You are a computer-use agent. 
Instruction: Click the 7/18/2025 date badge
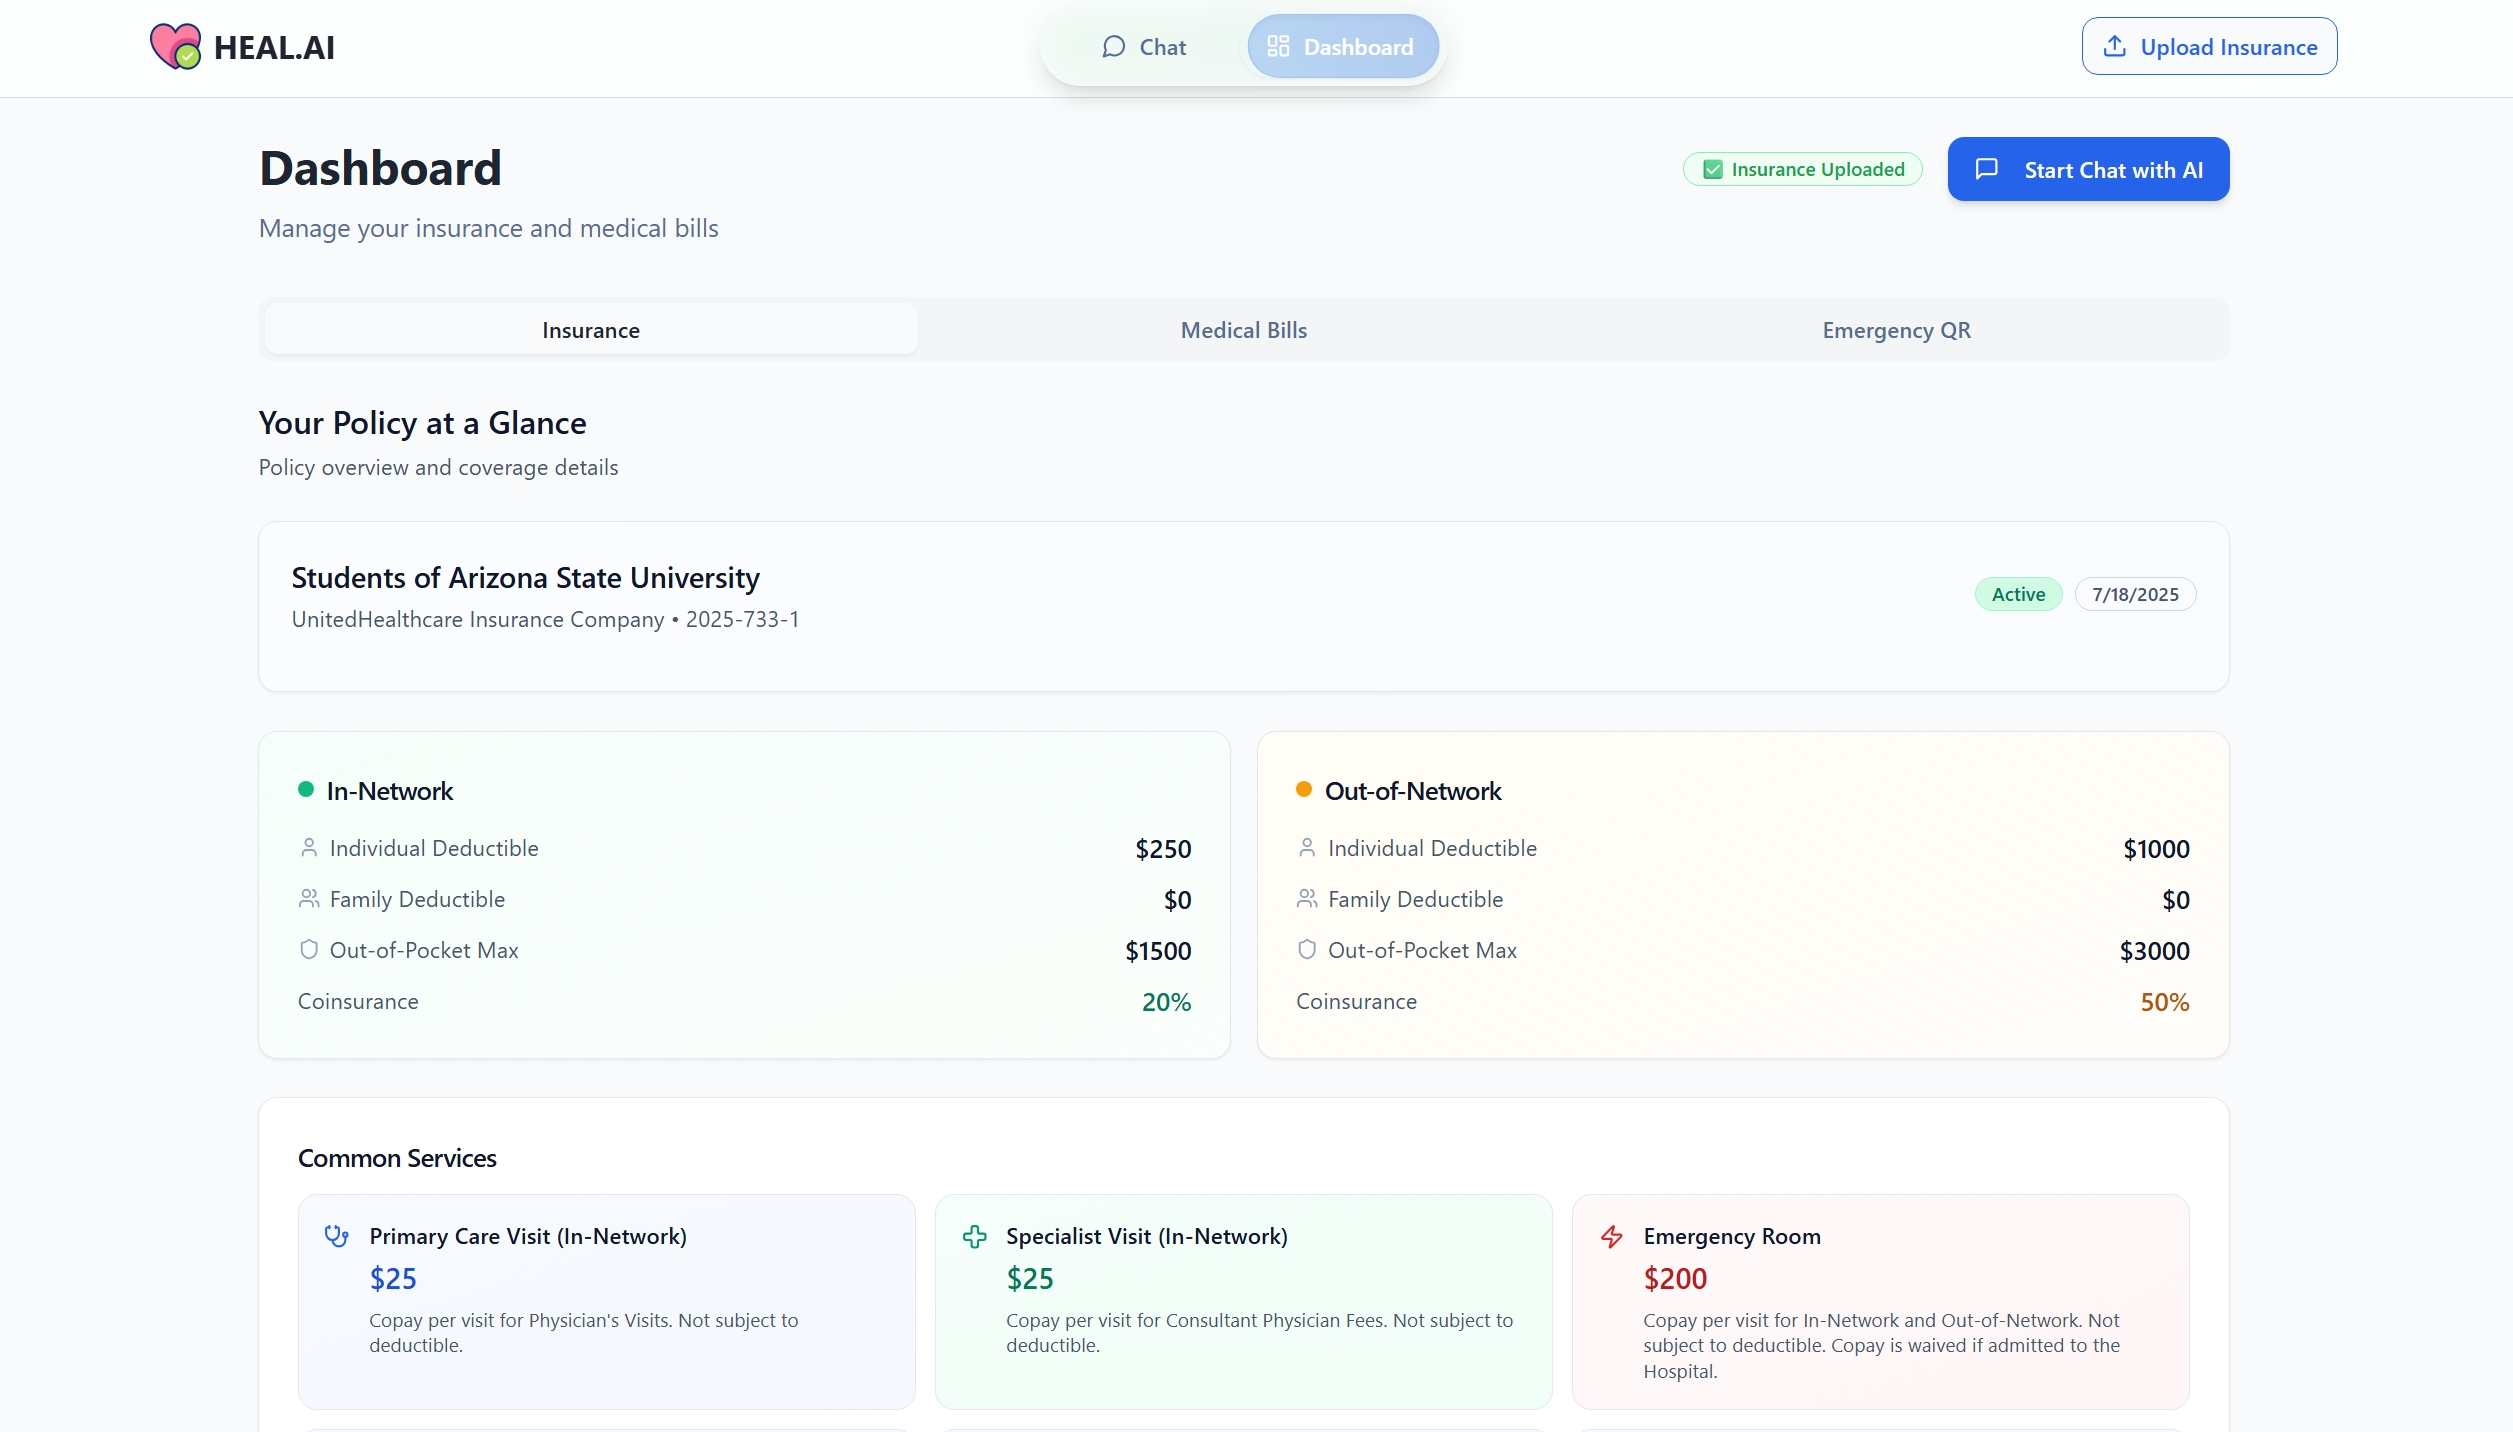2134,594
